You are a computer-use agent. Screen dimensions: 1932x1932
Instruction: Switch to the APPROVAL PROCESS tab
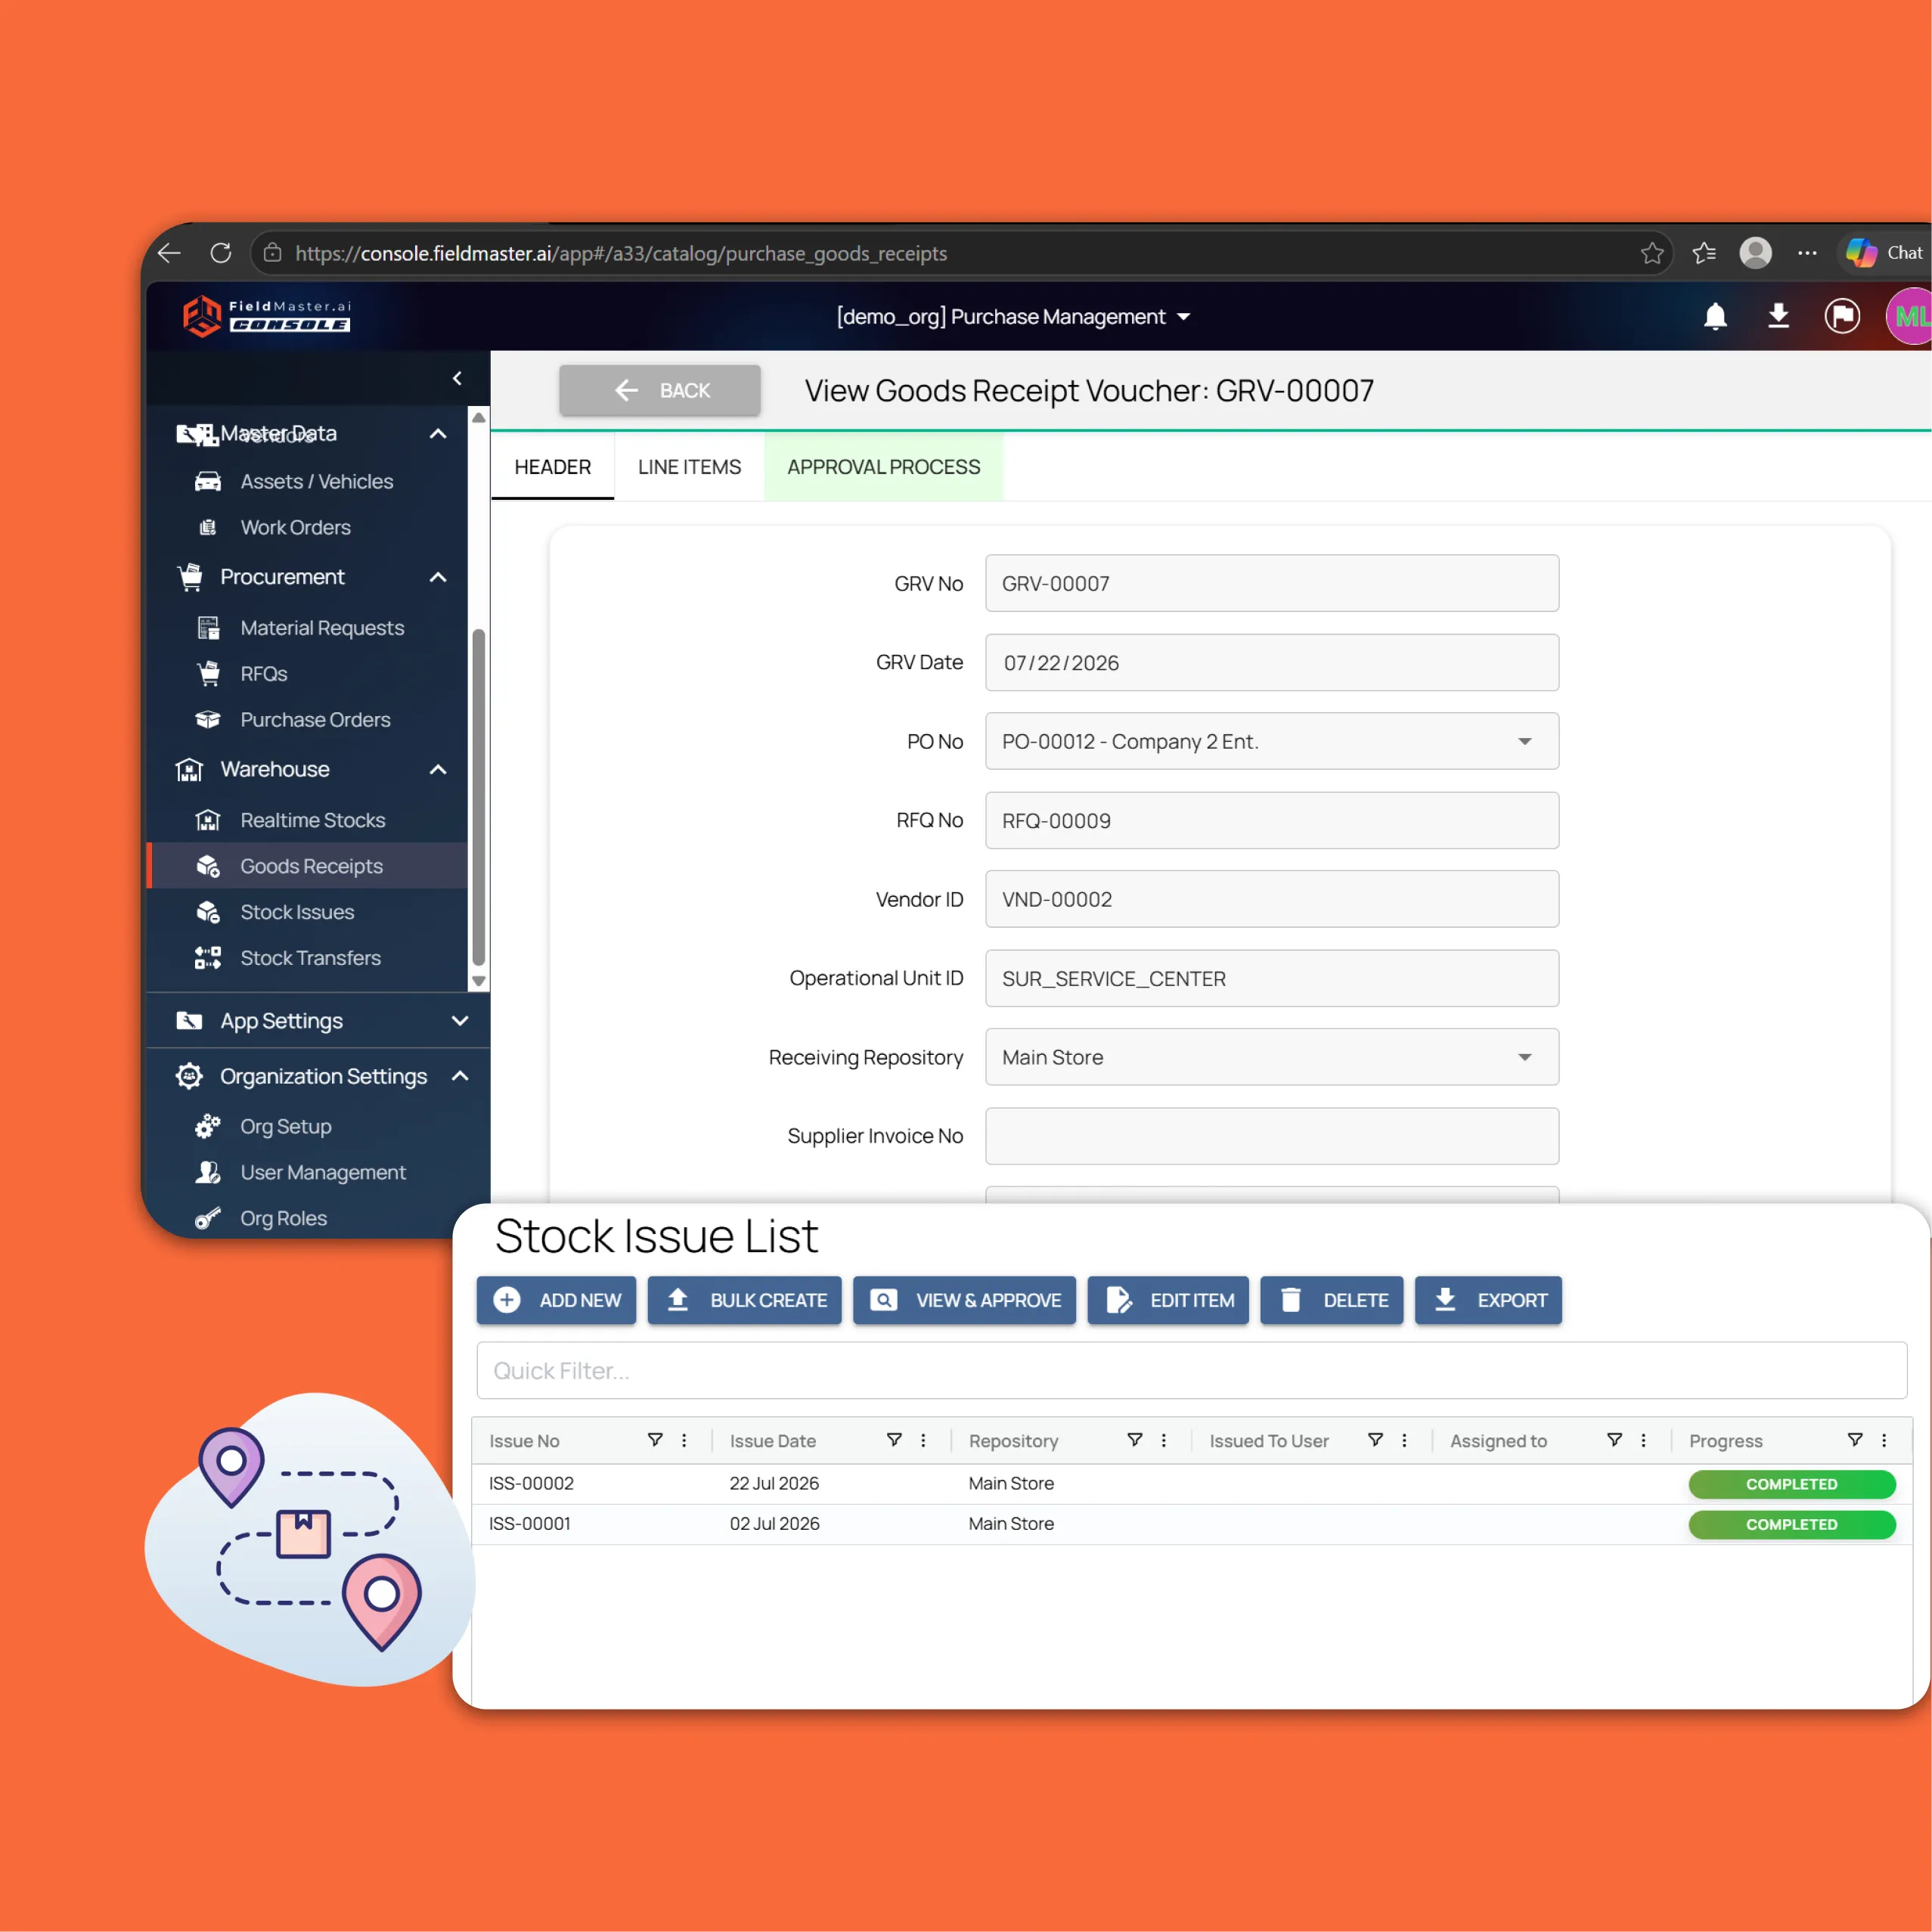(x=883, y=467)
